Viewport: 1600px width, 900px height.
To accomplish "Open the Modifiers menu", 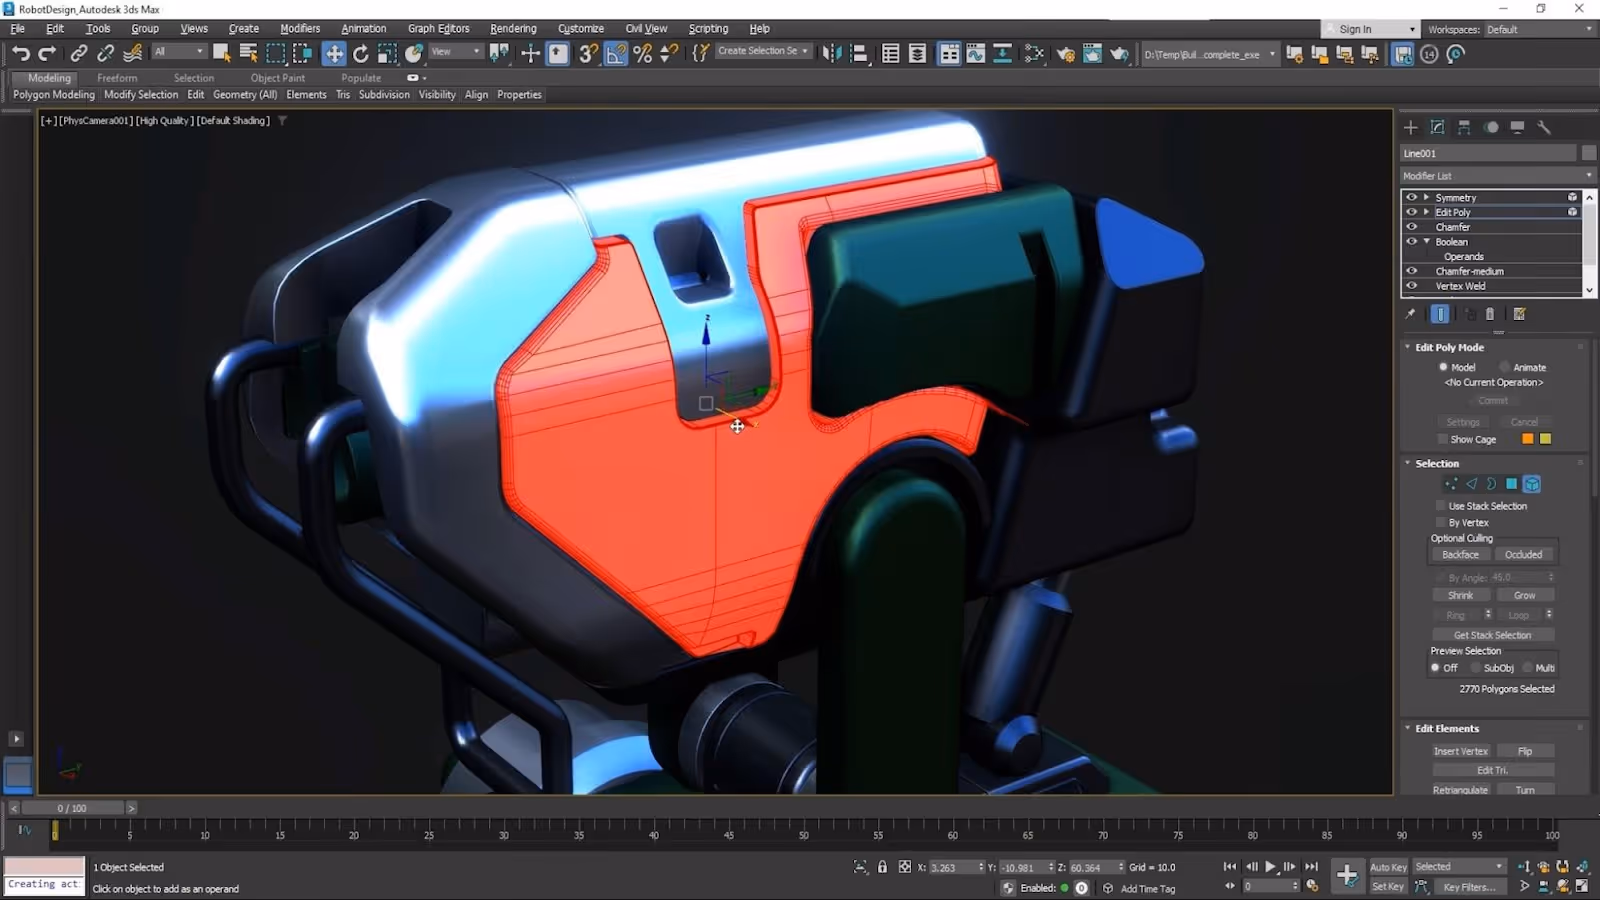I will click(300, 29).
